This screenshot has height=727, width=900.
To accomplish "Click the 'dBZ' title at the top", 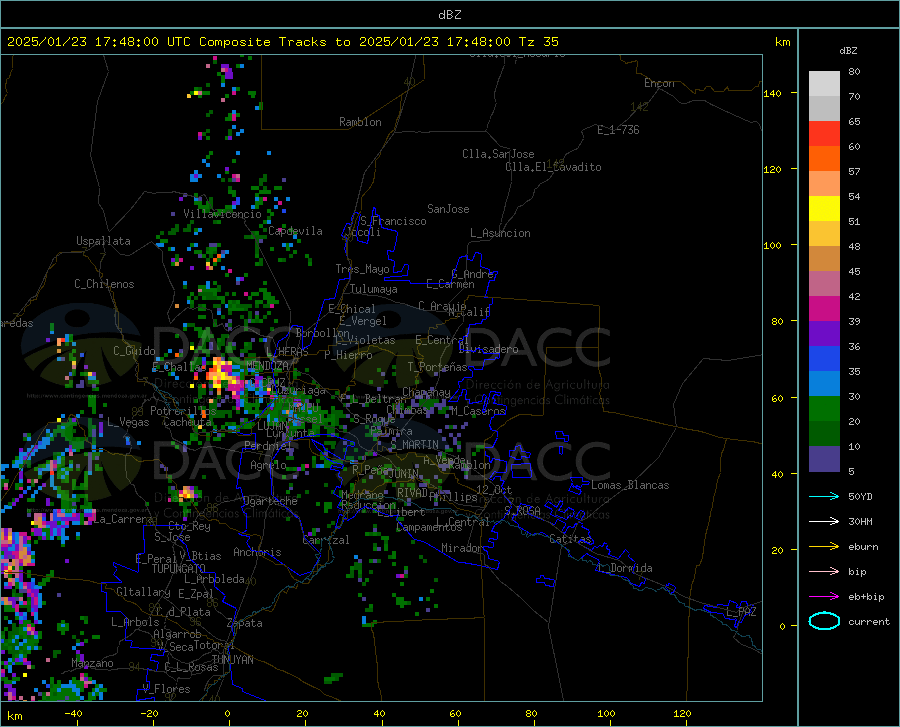I will [449, 15].
